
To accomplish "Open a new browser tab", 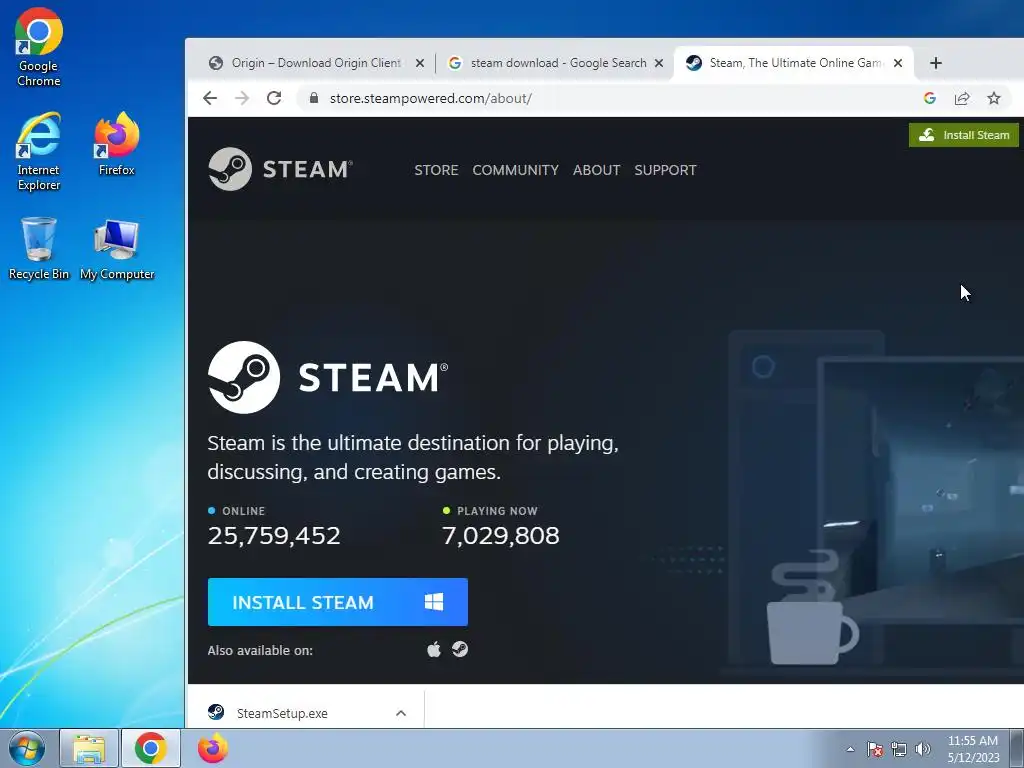I will (936, 63).
